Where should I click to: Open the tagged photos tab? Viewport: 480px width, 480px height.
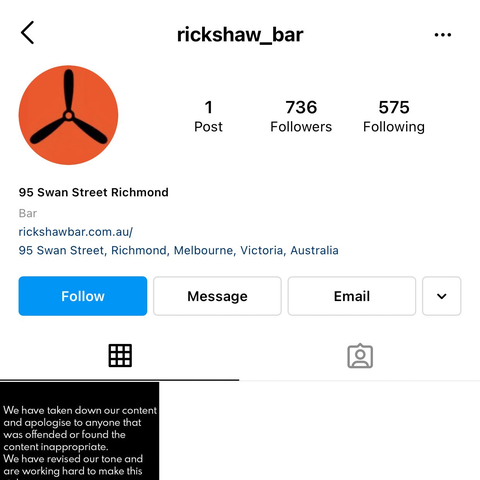[x=360, y=356]
